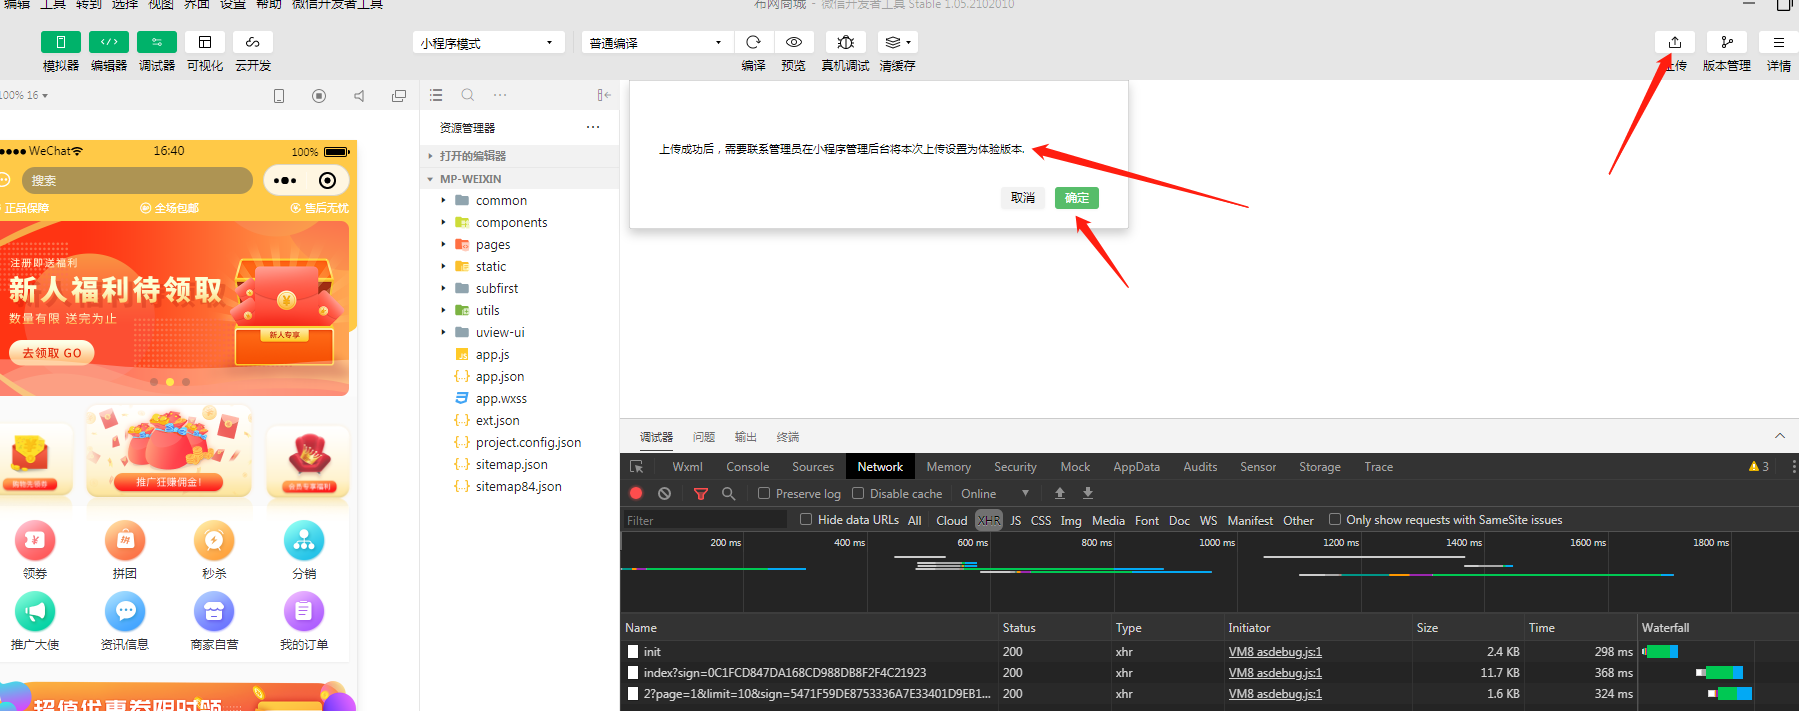Open the visualization (可视化) tool
1799x711 pixels.
coord(205,42)
